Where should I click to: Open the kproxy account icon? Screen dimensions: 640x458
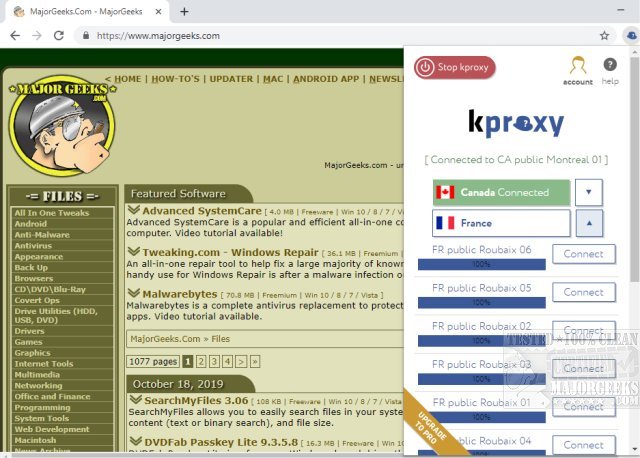[x=578, y=70]
